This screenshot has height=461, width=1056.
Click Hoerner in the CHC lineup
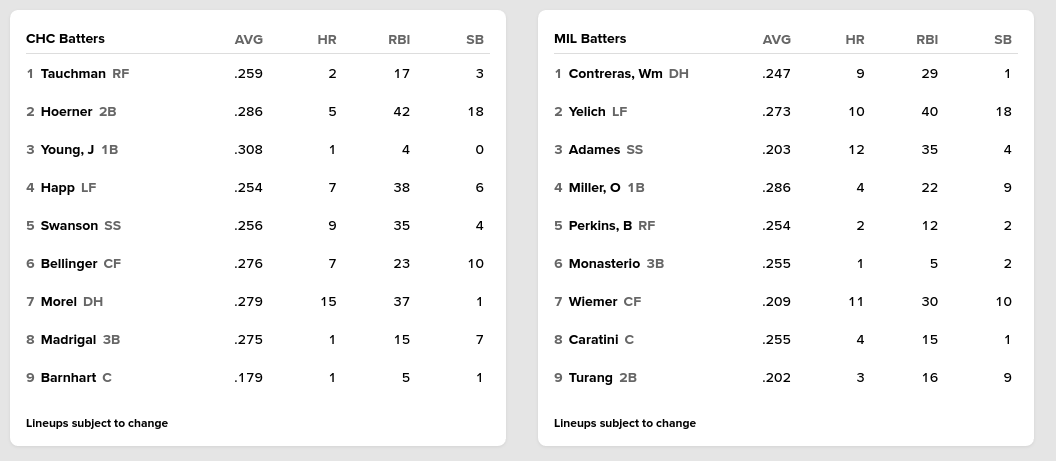(x=66, y=112)
